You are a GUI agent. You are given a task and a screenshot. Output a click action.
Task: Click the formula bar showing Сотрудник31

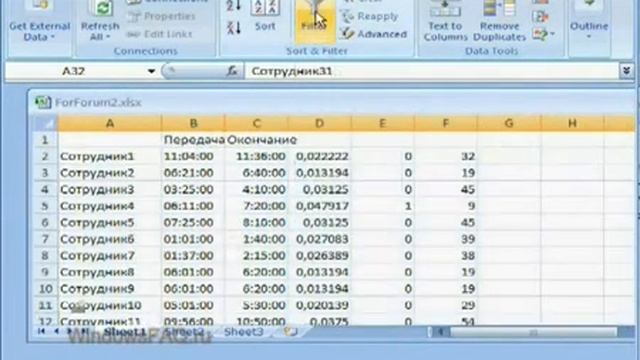click(x=432, y=71)
